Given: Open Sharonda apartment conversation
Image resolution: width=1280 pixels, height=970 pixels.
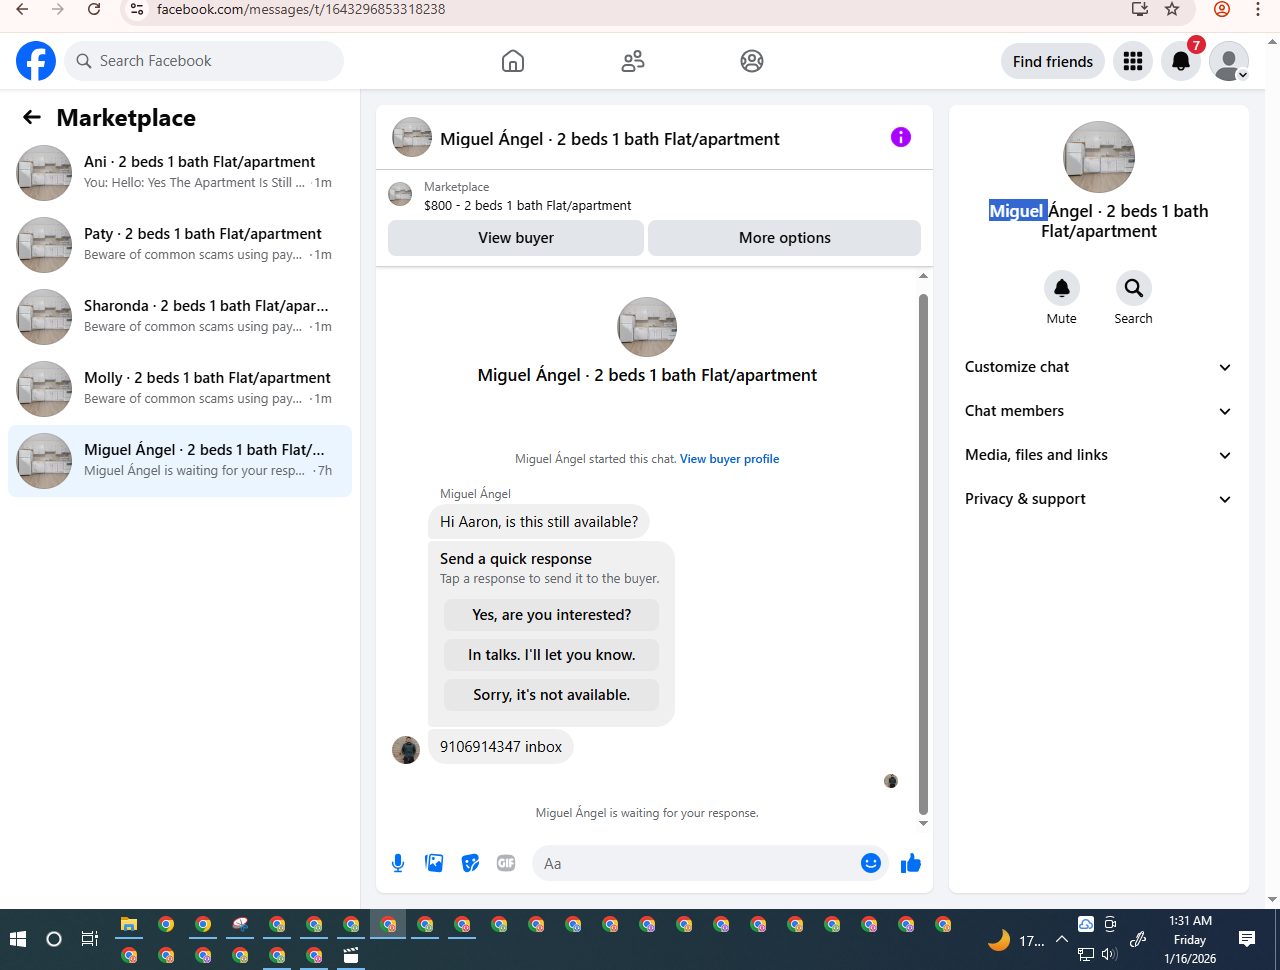Looking at the screenshot, I should tap(180, 316).
